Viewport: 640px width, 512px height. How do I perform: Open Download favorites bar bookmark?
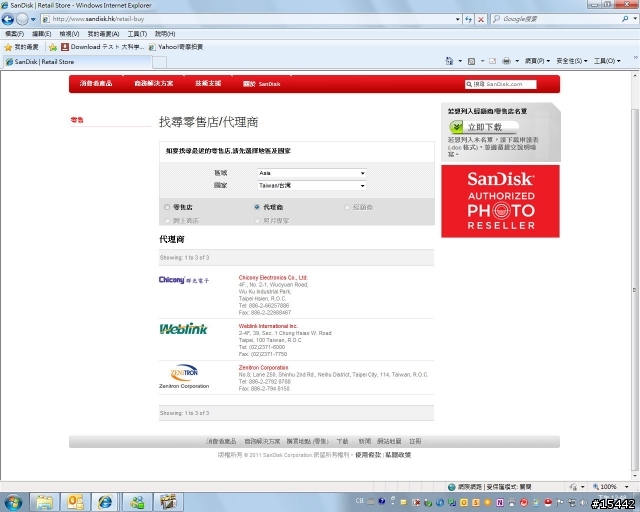pos(102,47)
